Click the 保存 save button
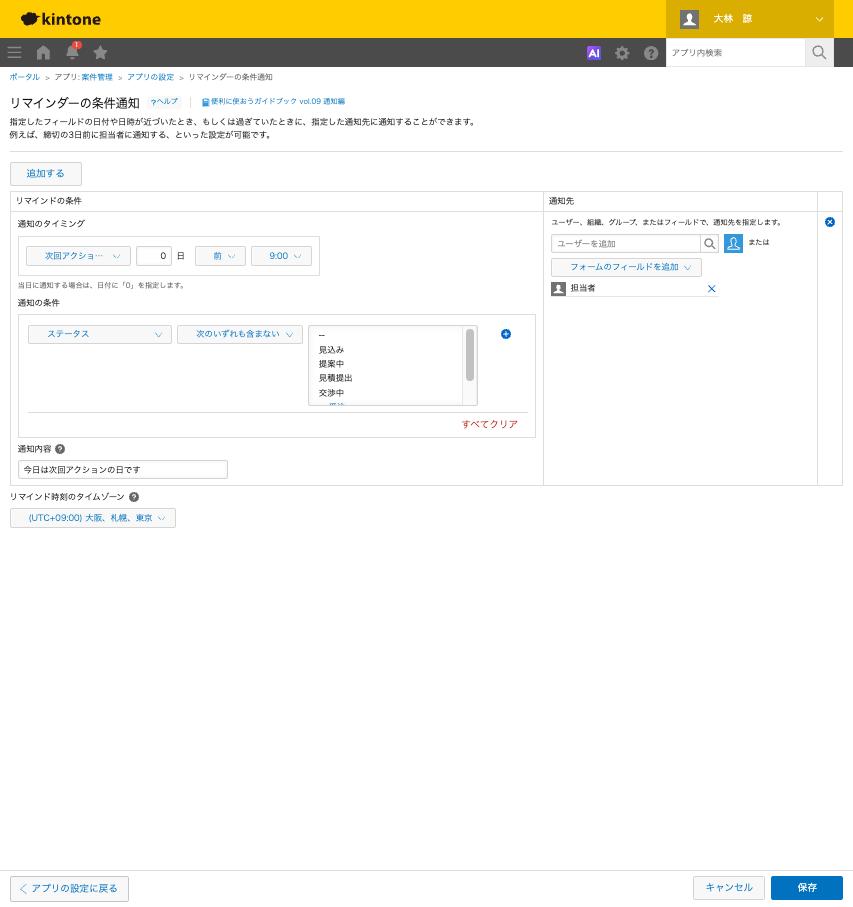Screen dimensions: 853x907 (807, 887)
